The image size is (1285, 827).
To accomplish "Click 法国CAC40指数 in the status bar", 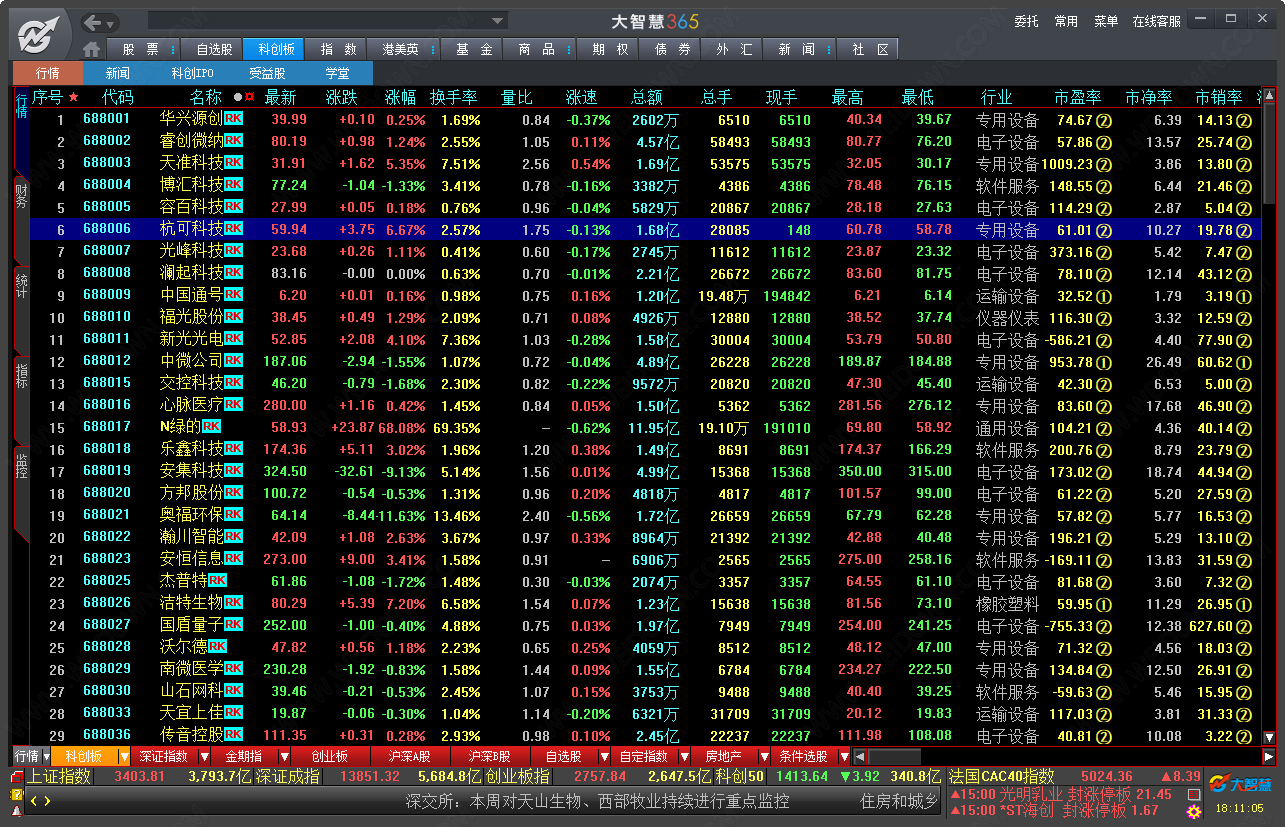I will (x=1002, y=776).
